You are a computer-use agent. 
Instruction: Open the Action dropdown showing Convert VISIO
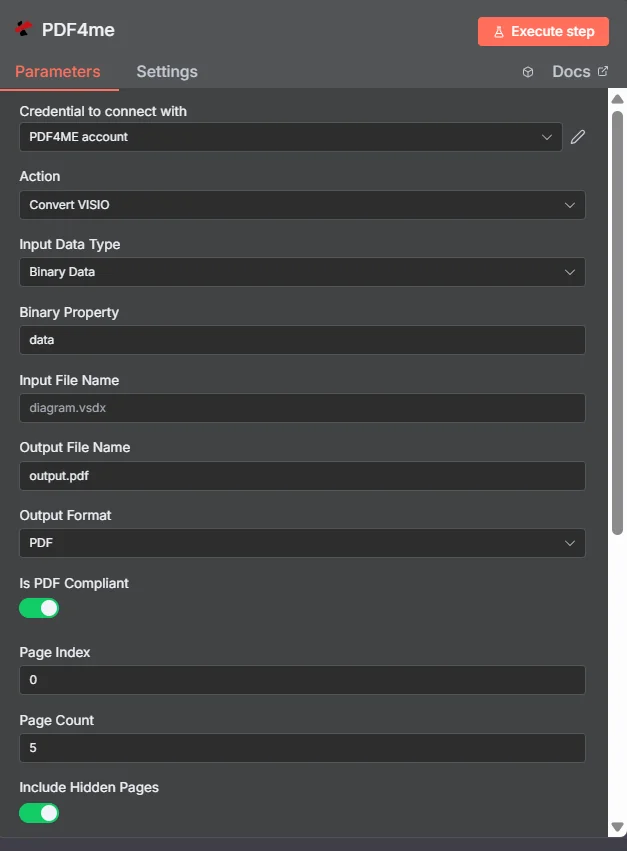[302, 205]
